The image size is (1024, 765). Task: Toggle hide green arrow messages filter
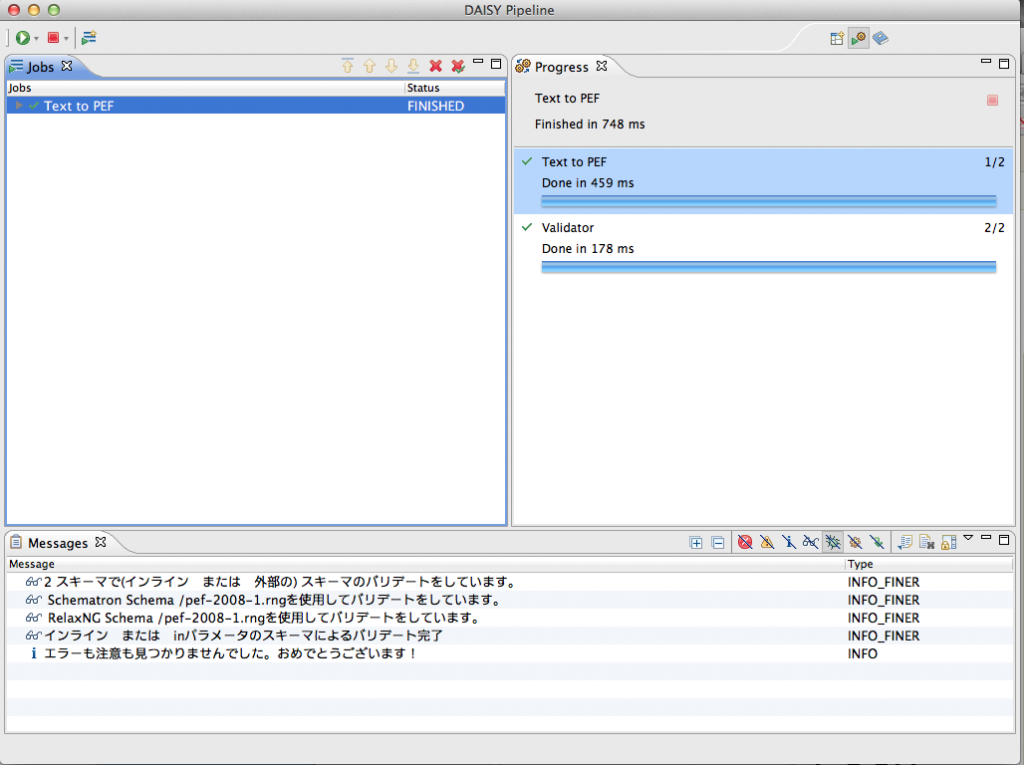(x=877, y=542)
